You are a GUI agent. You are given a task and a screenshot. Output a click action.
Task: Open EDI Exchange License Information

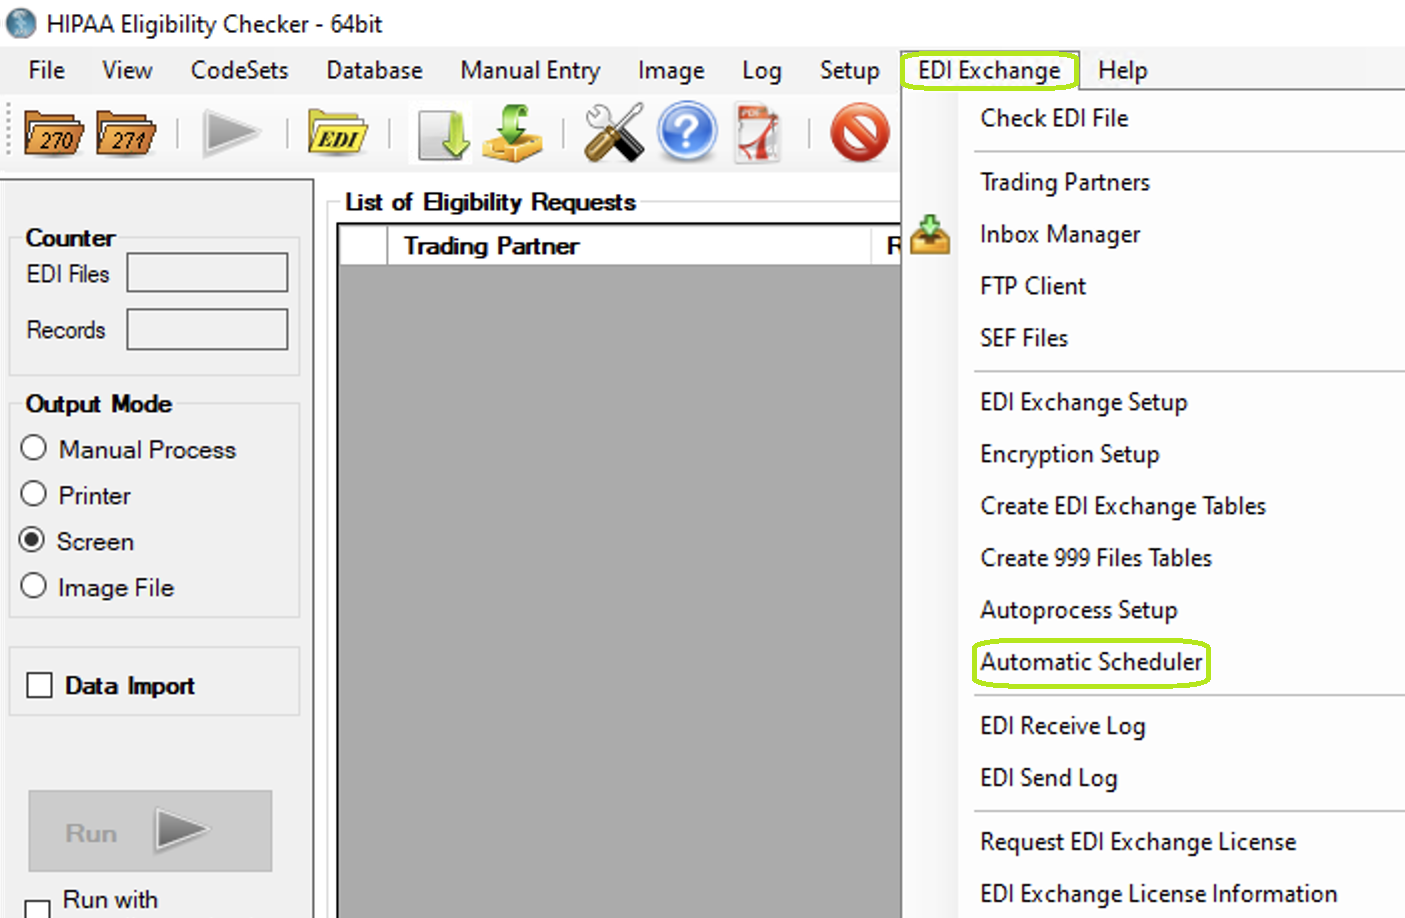pos(1159,894)
